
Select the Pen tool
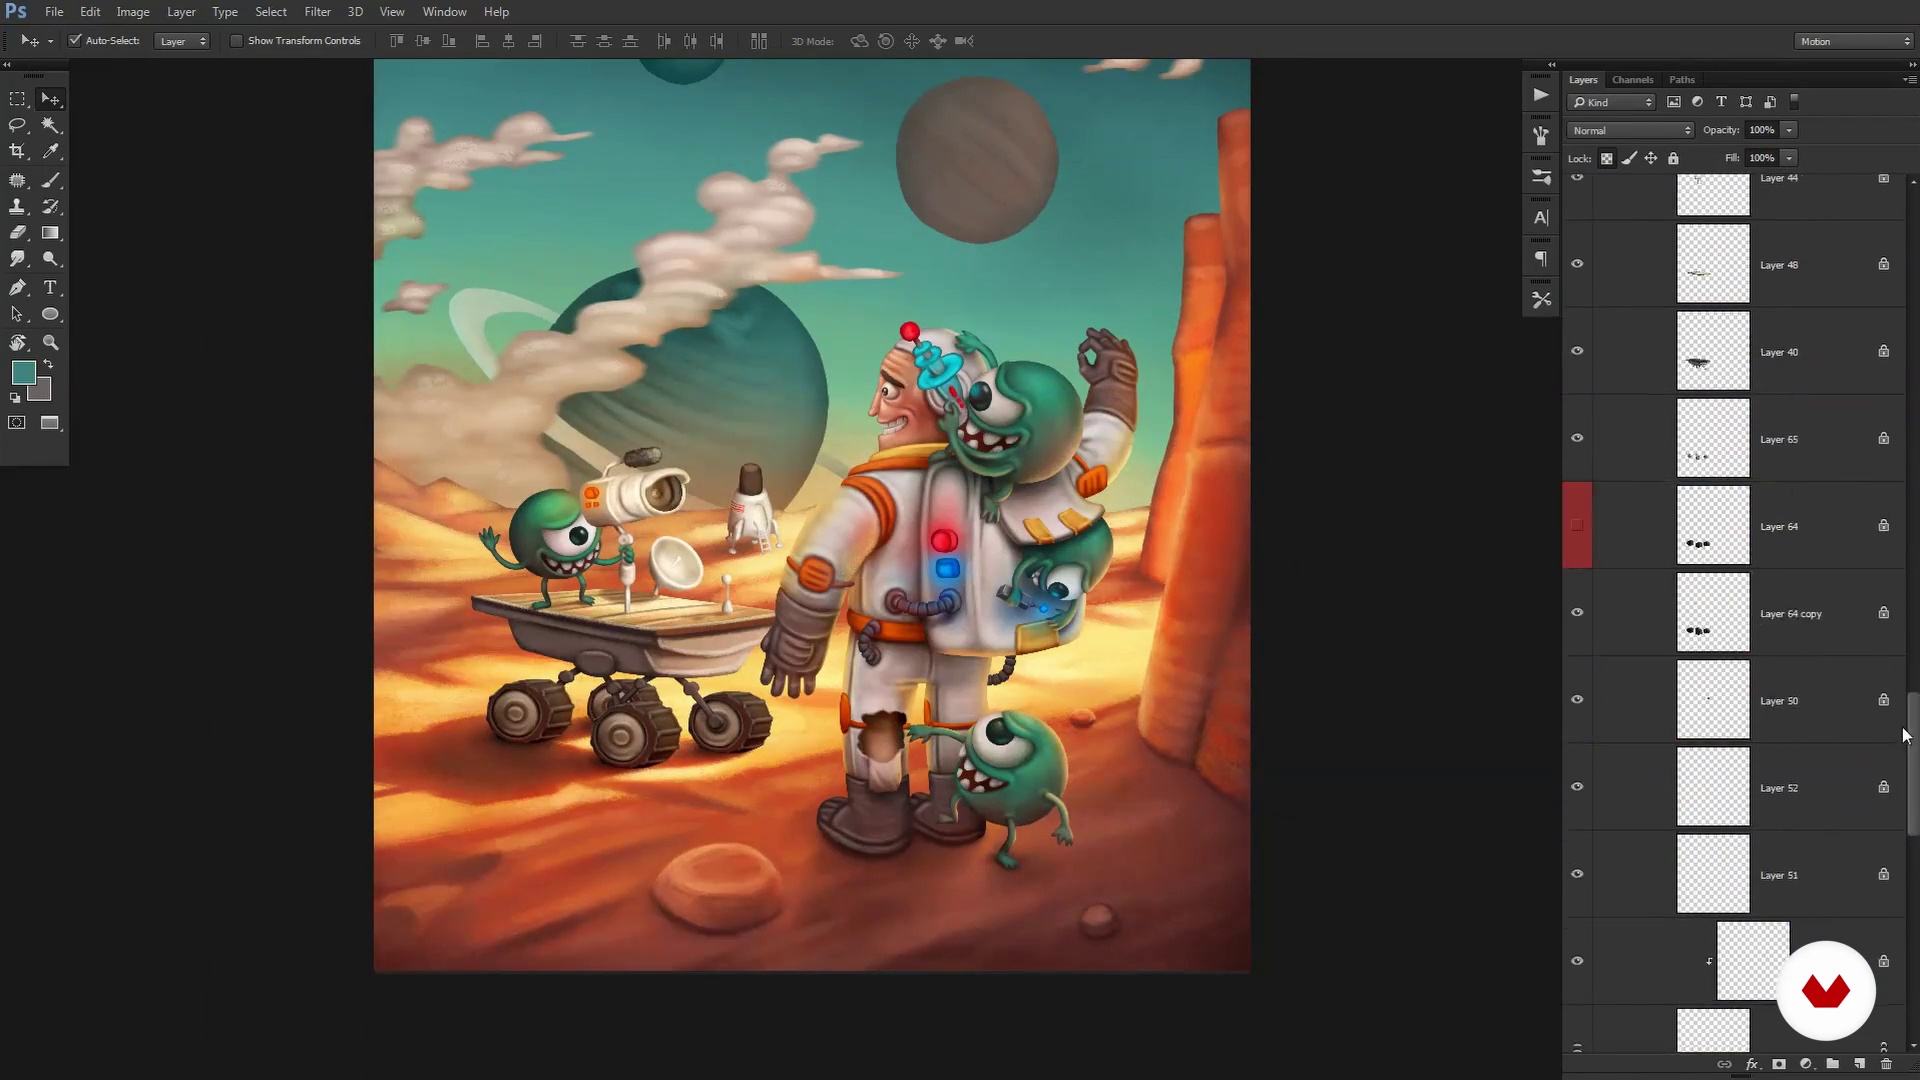(x=17, y=288)
